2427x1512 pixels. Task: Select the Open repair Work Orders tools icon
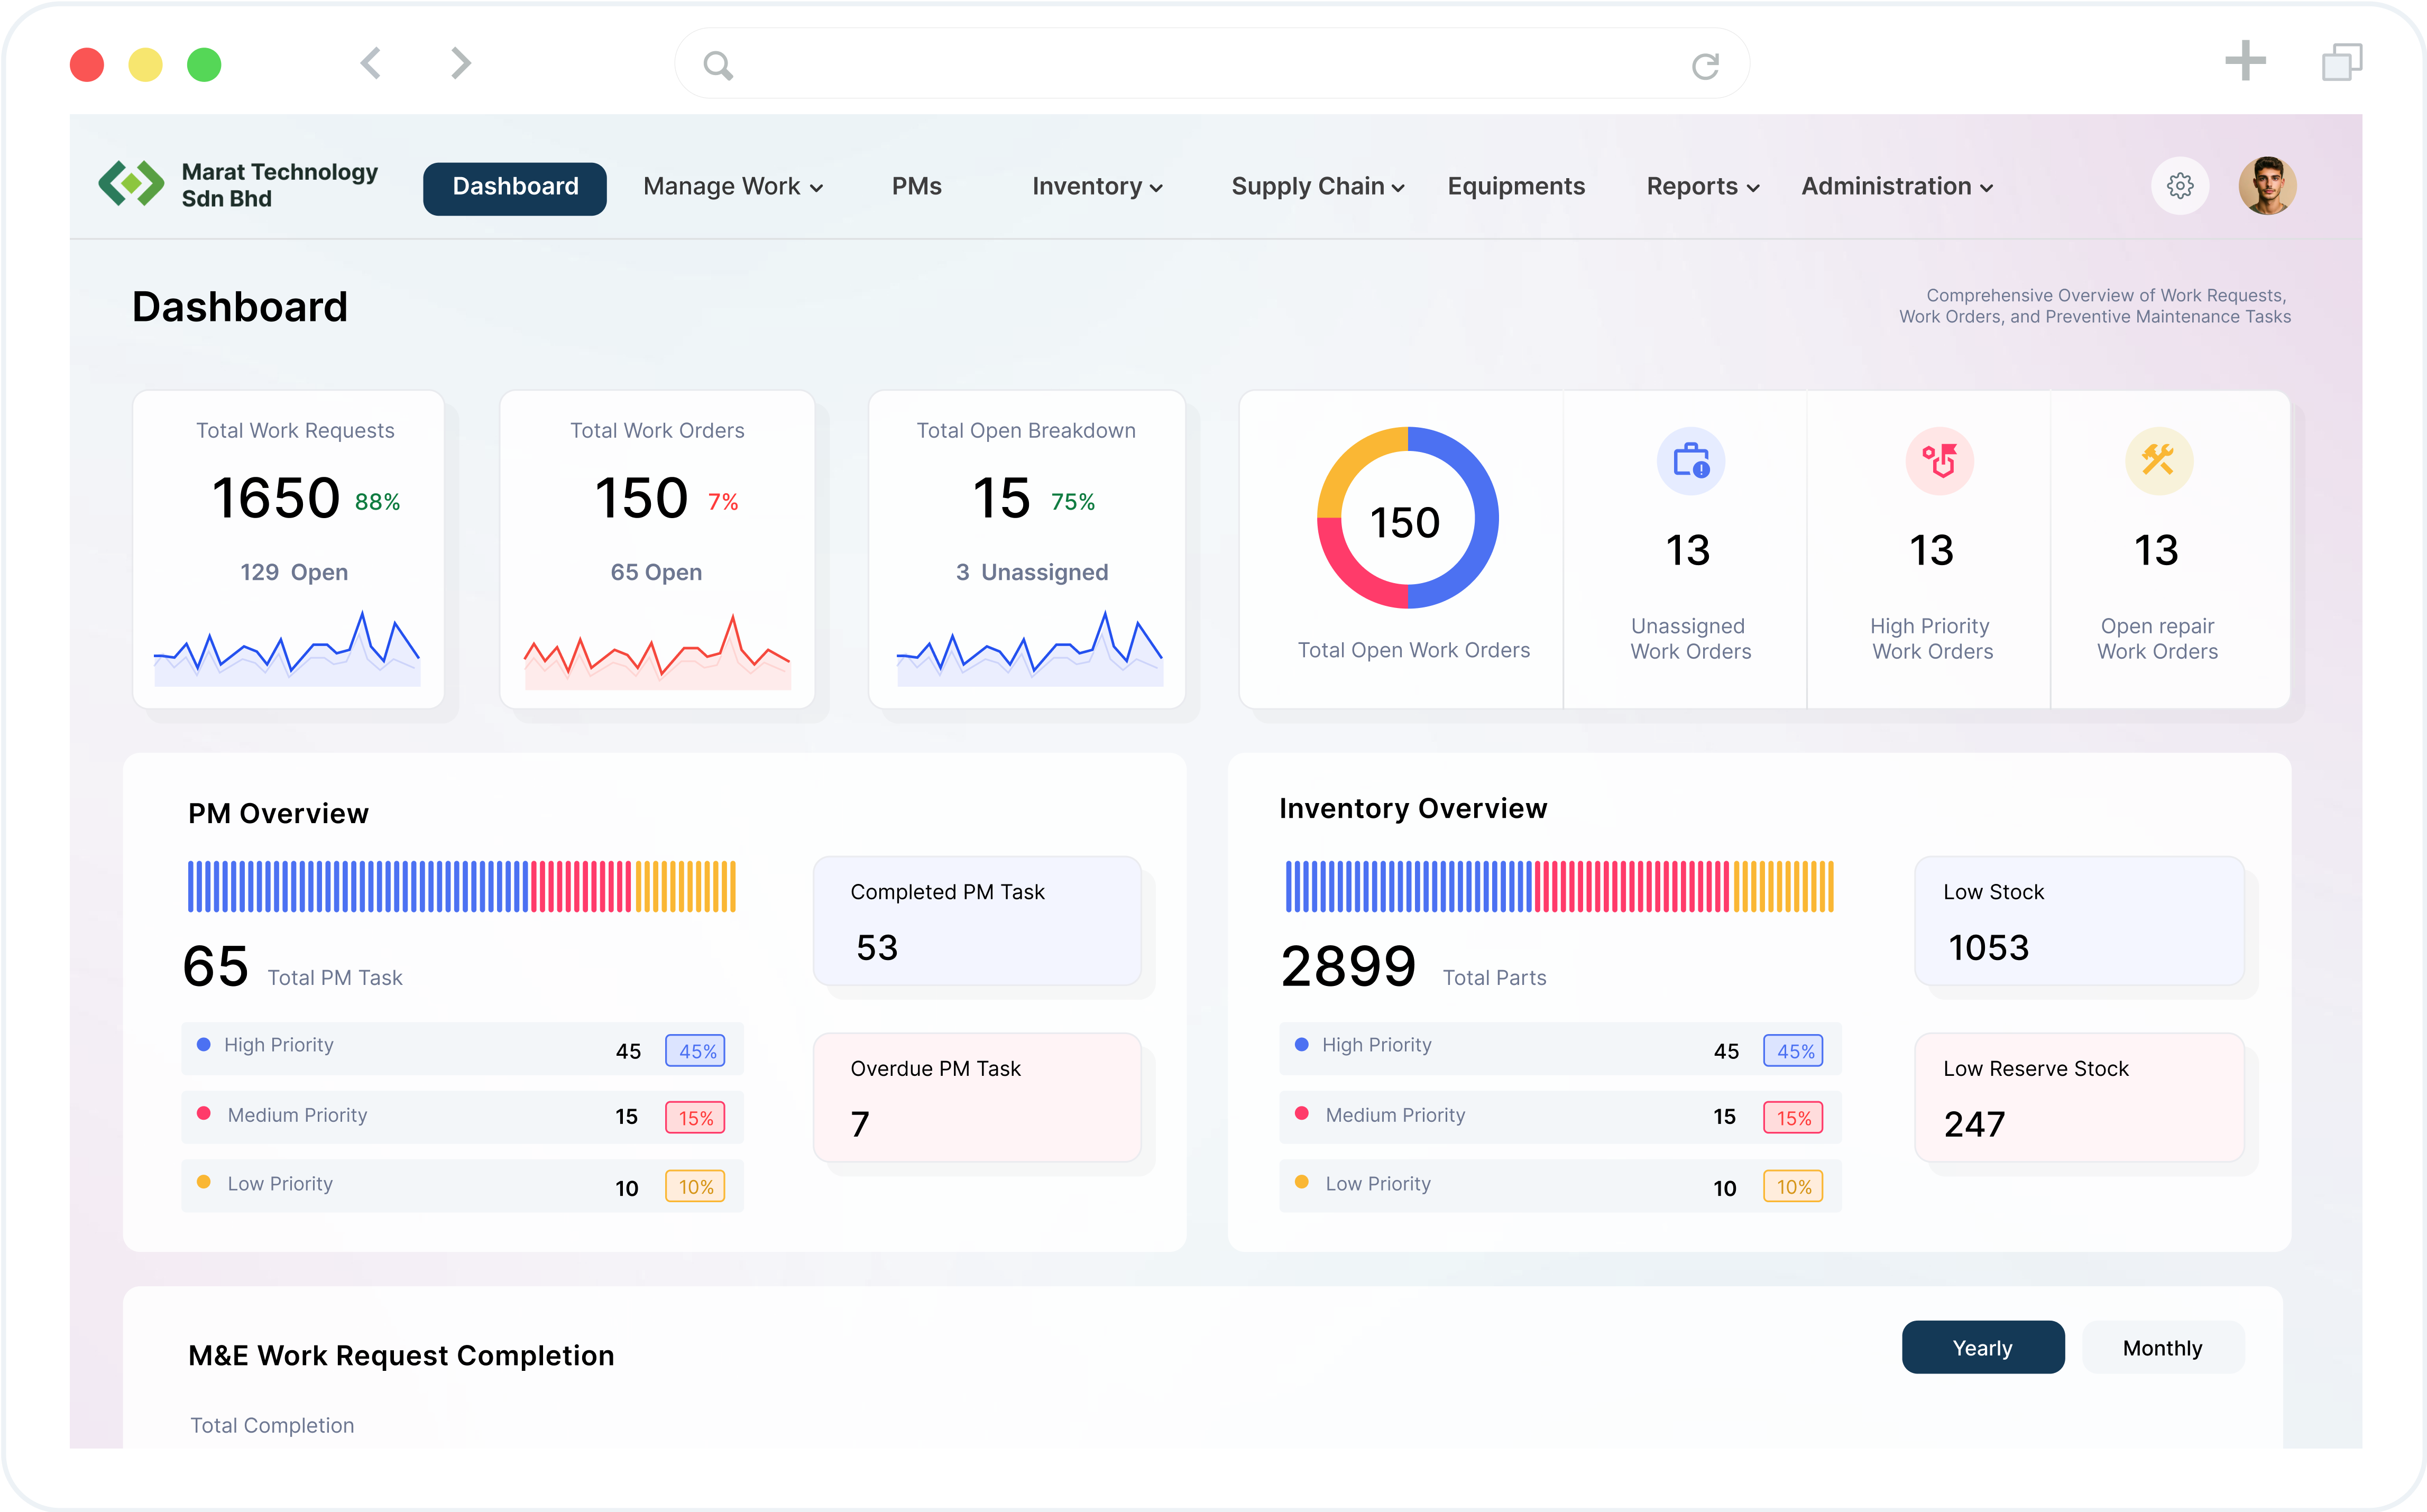click(2157, 461)
